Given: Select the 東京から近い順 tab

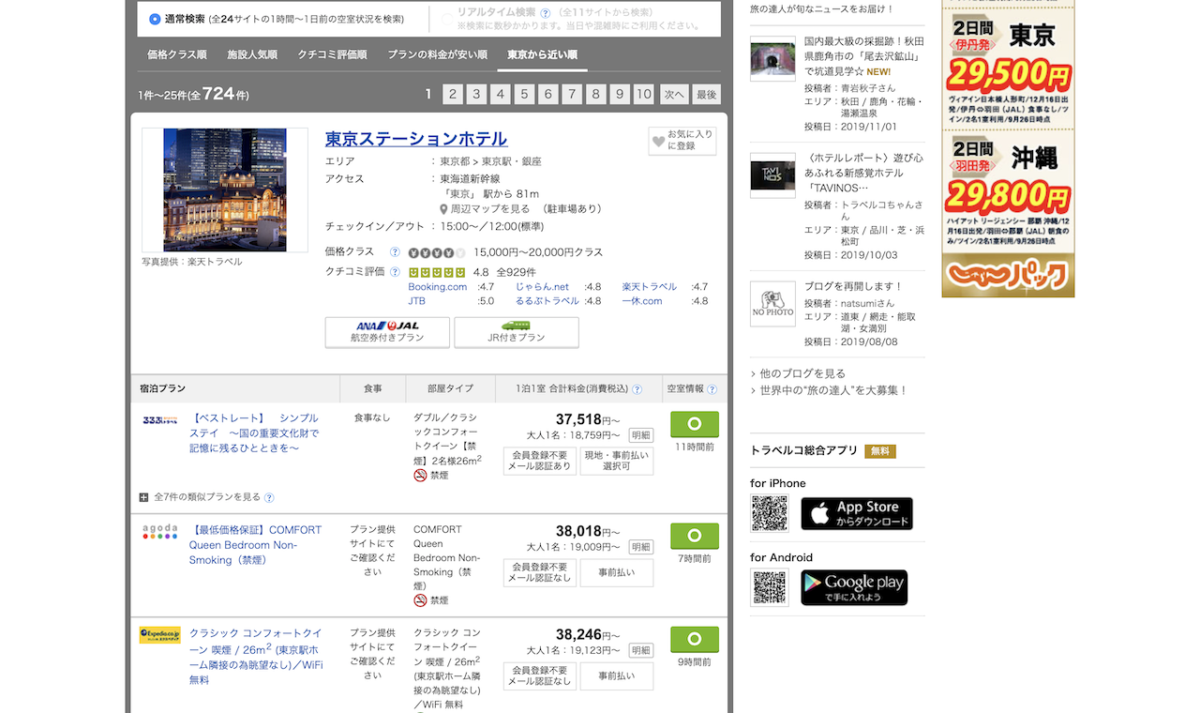Looking at the screenshot, I should tap(542, 55).
